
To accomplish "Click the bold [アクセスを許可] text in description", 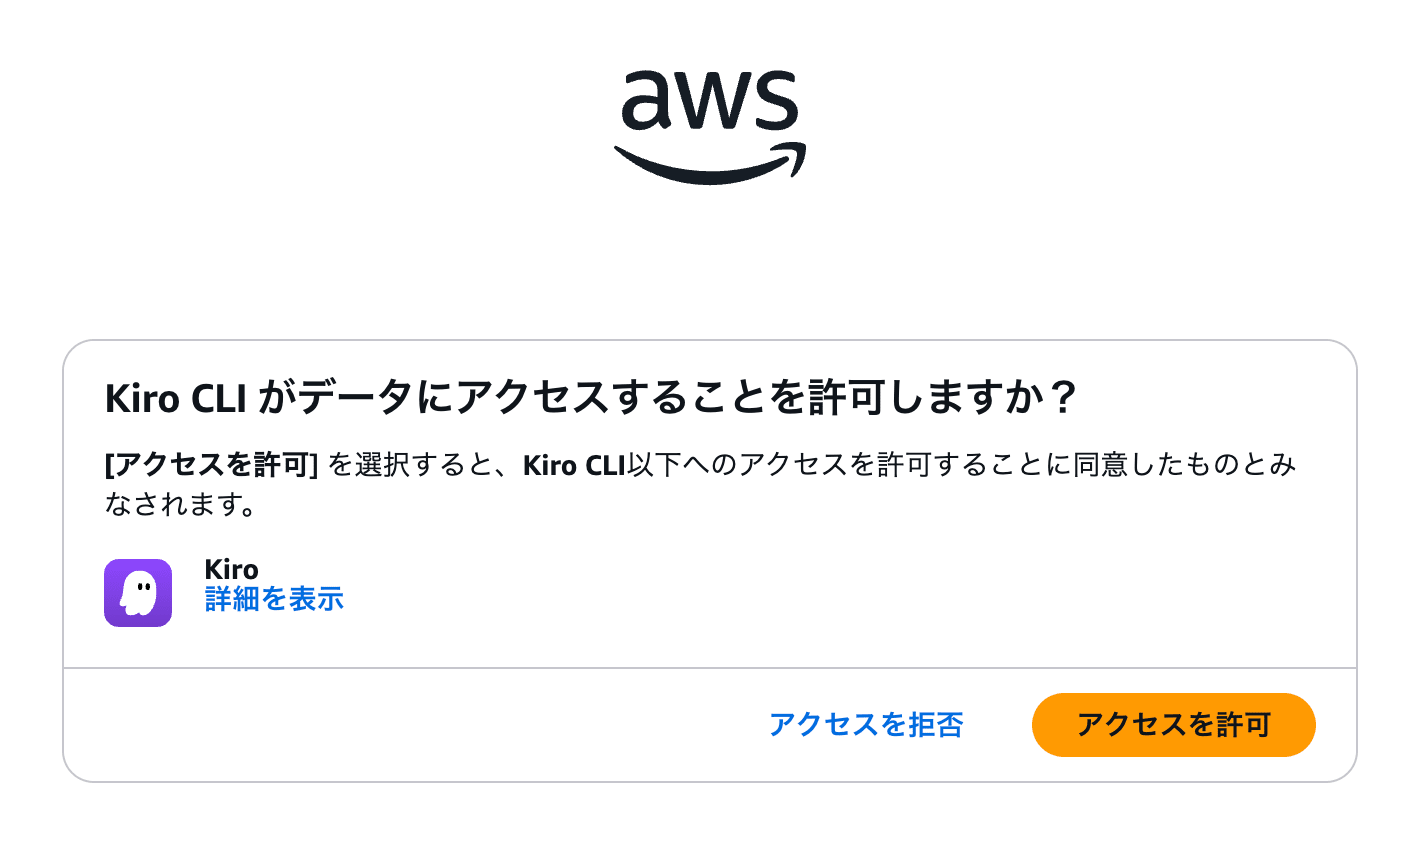I will point(211,466).
